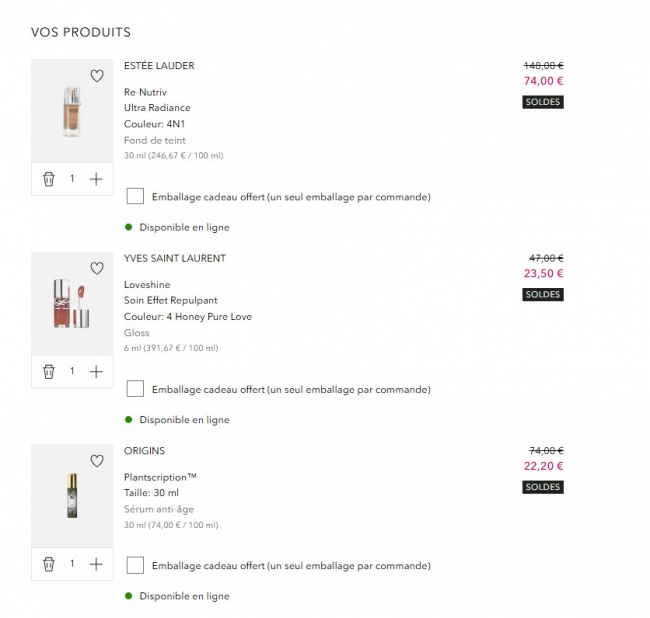Click the Origins brand name
The width and height of the screenshot is (650, 618).
pos(144,451)
